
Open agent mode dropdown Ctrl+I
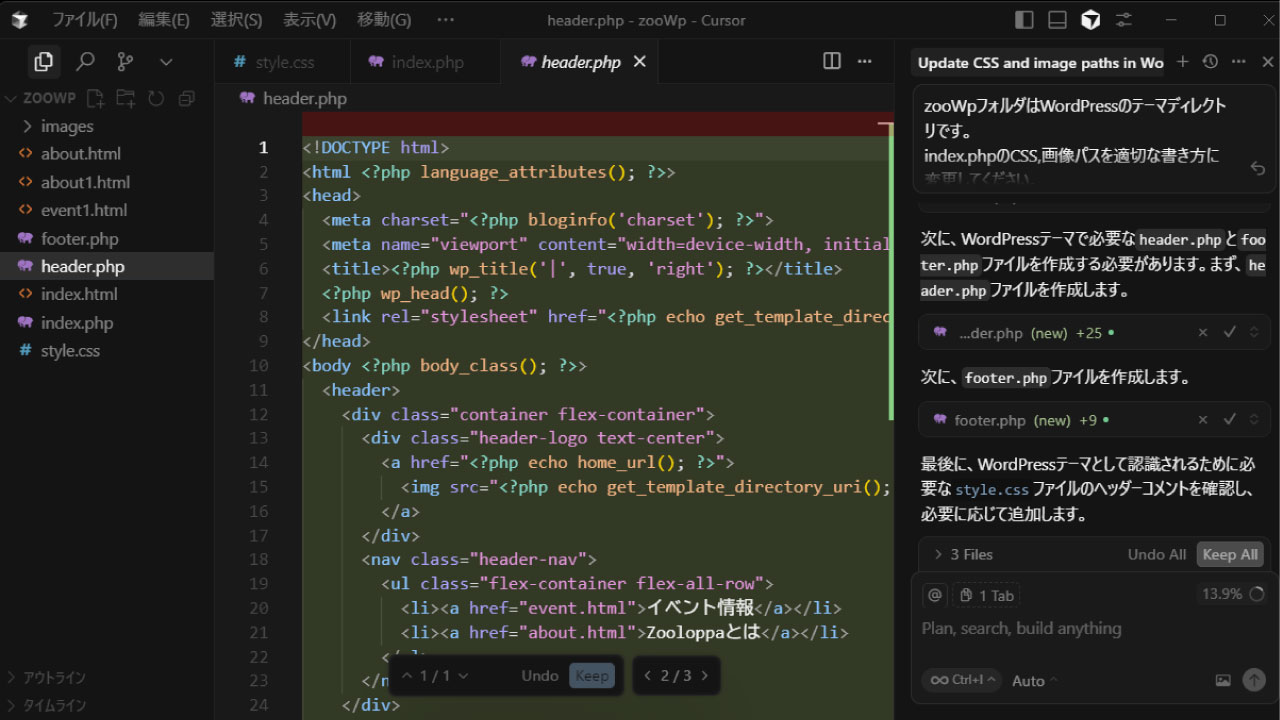pyautogui.click(x=961, y=680)
